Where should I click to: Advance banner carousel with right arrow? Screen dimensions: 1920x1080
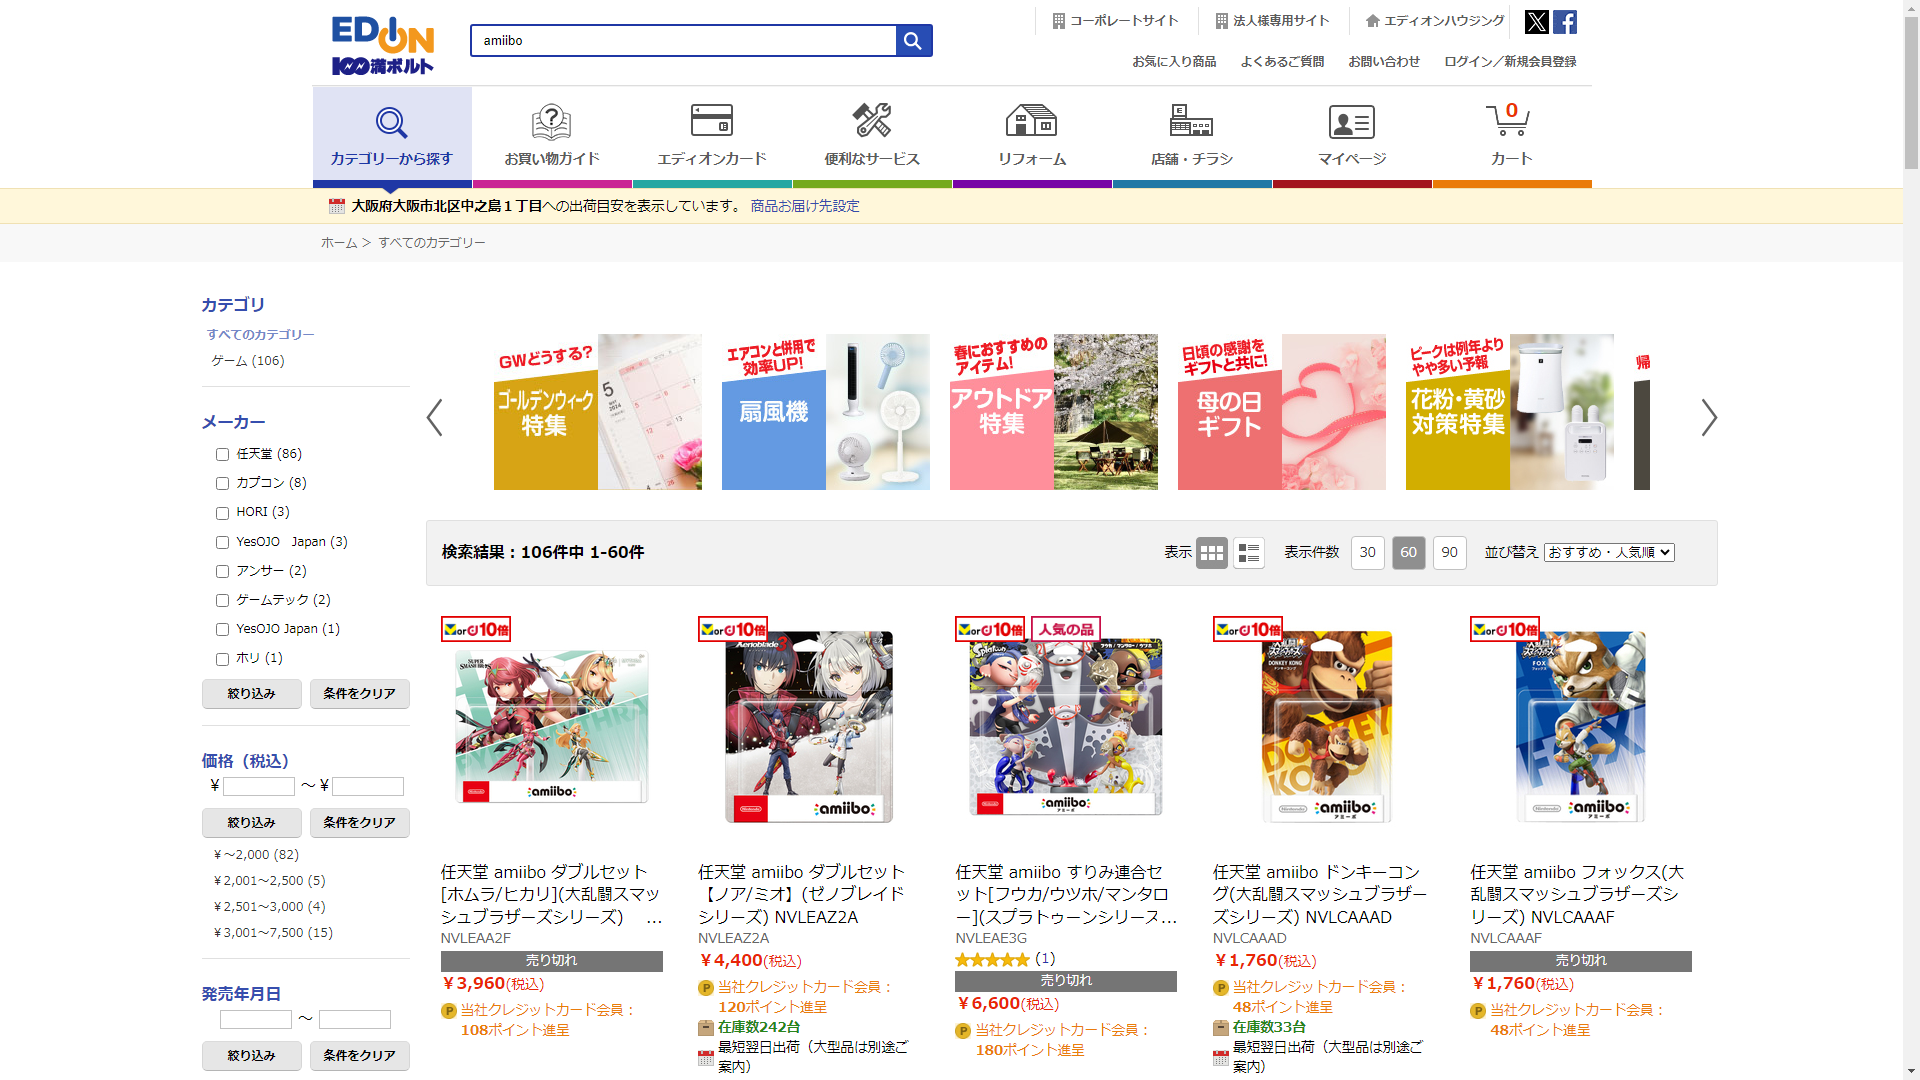1708,418
